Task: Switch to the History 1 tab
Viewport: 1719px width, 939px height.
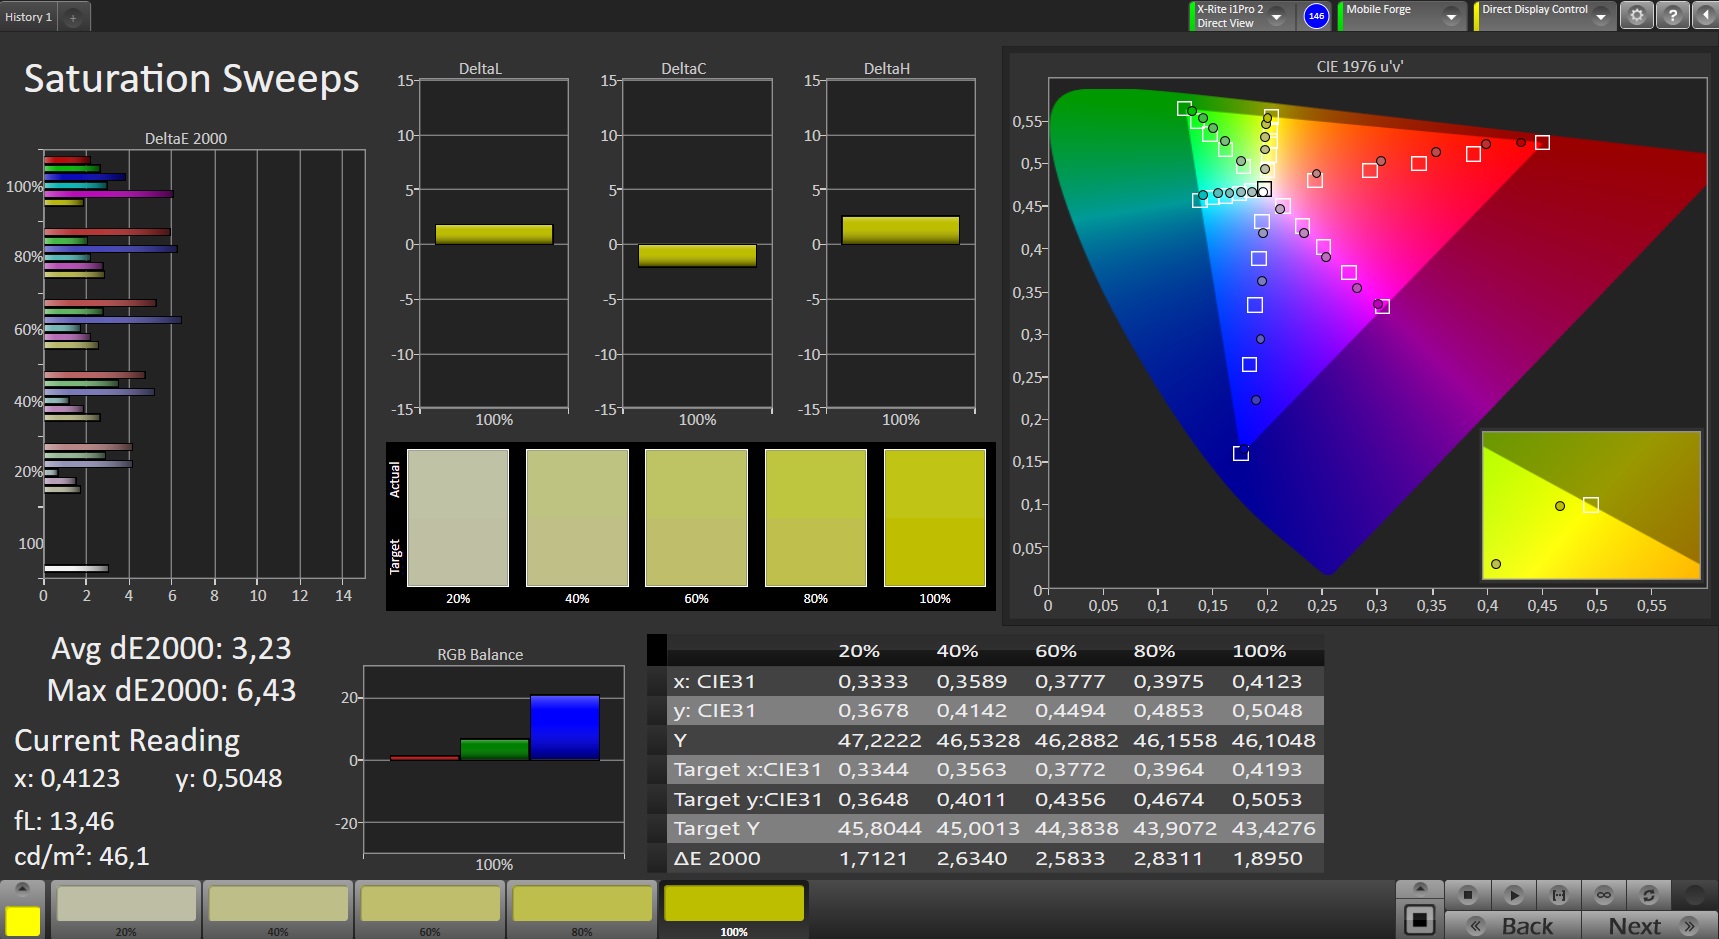Action: tap(28, 17)
